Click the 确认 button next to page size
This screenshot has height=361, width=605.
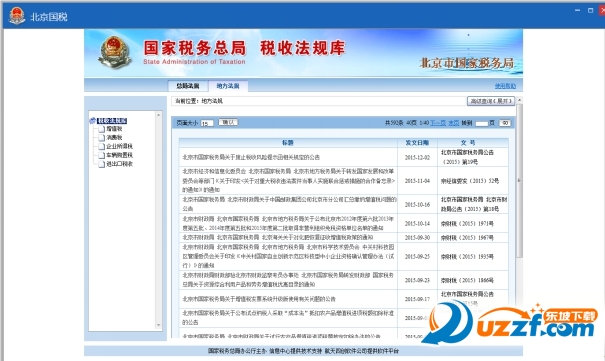pos(228,122)
